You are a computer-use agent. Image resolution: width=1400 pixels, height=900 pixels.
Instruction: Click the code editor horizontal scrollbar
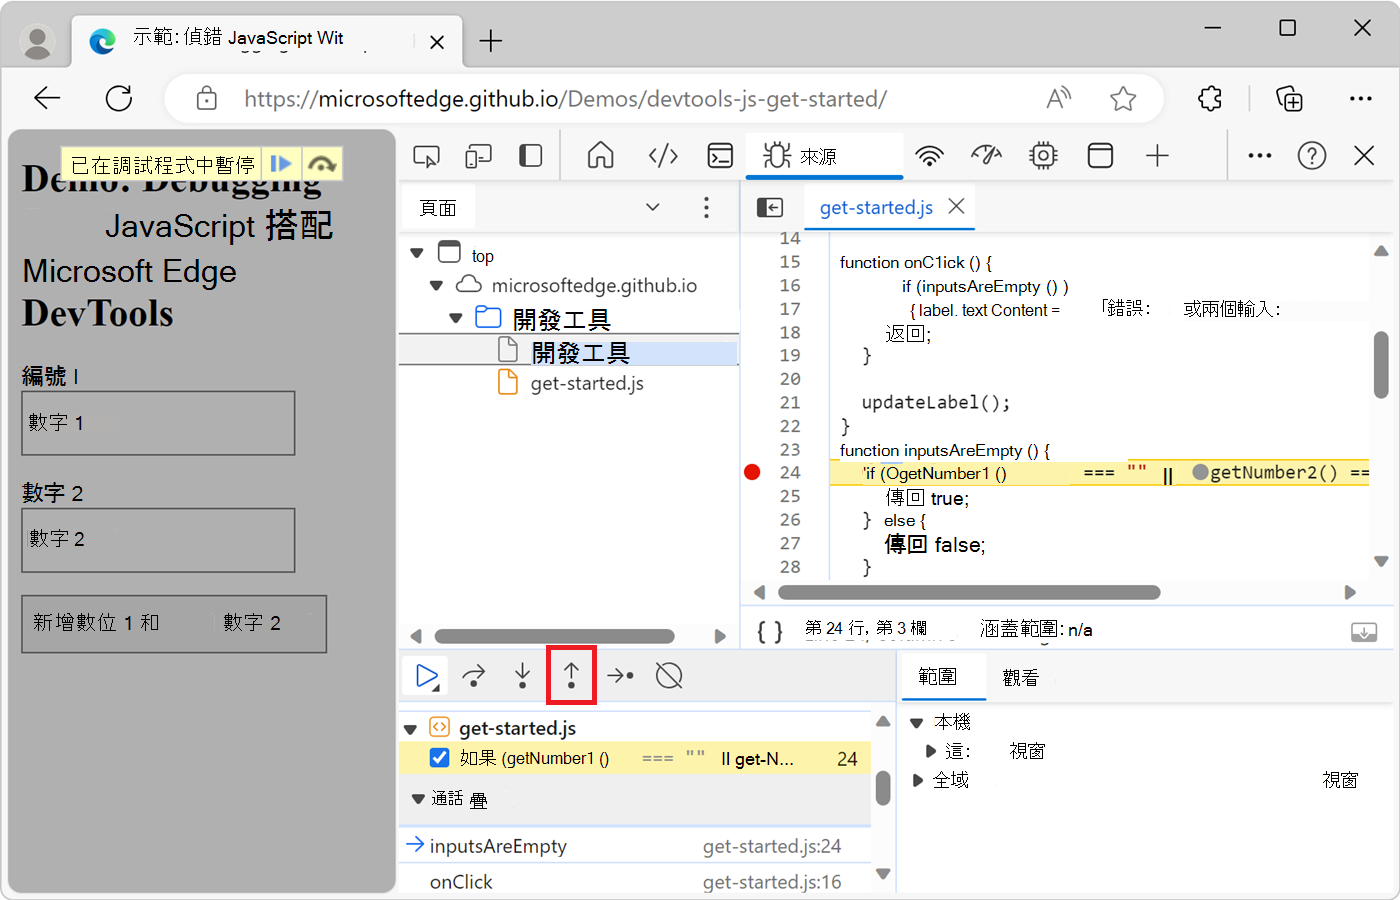(969, 592)
